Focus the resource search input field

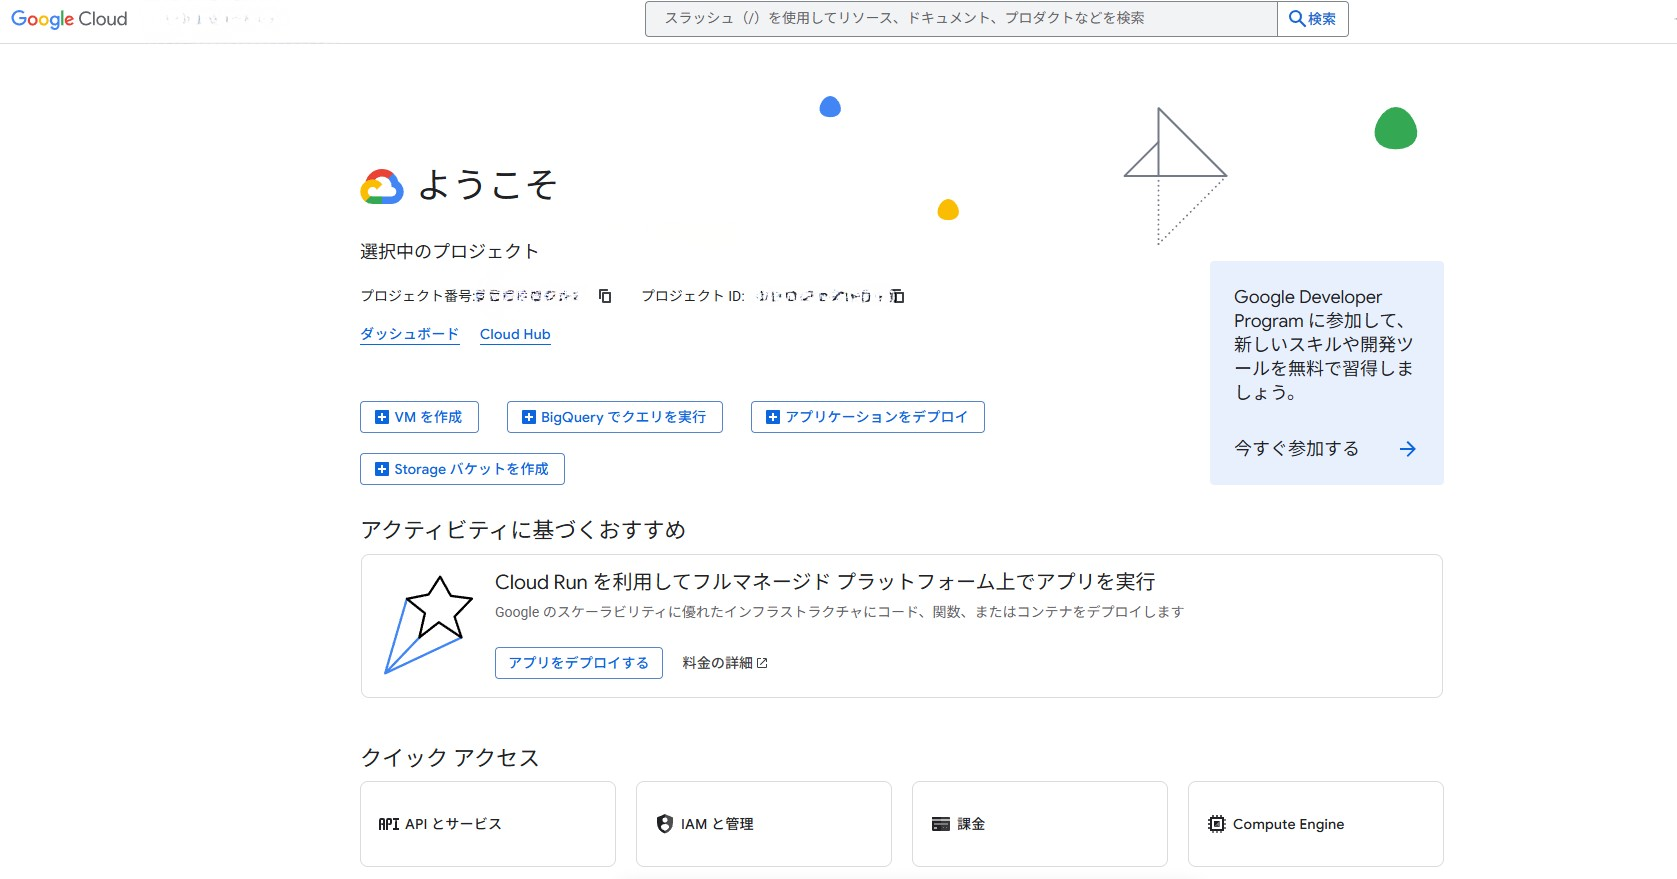[x=960, y=19]
